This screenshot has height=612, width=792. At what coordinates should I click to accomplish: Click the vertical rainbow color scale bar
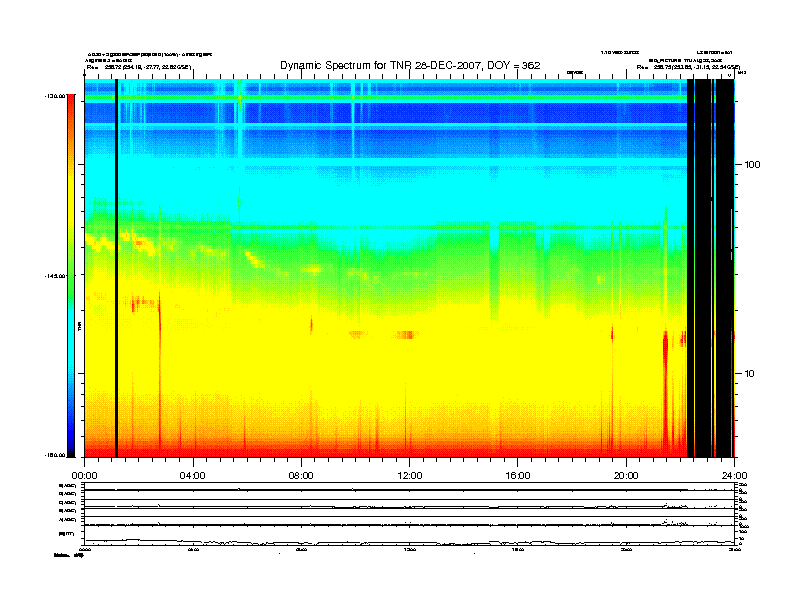[71, 275]
